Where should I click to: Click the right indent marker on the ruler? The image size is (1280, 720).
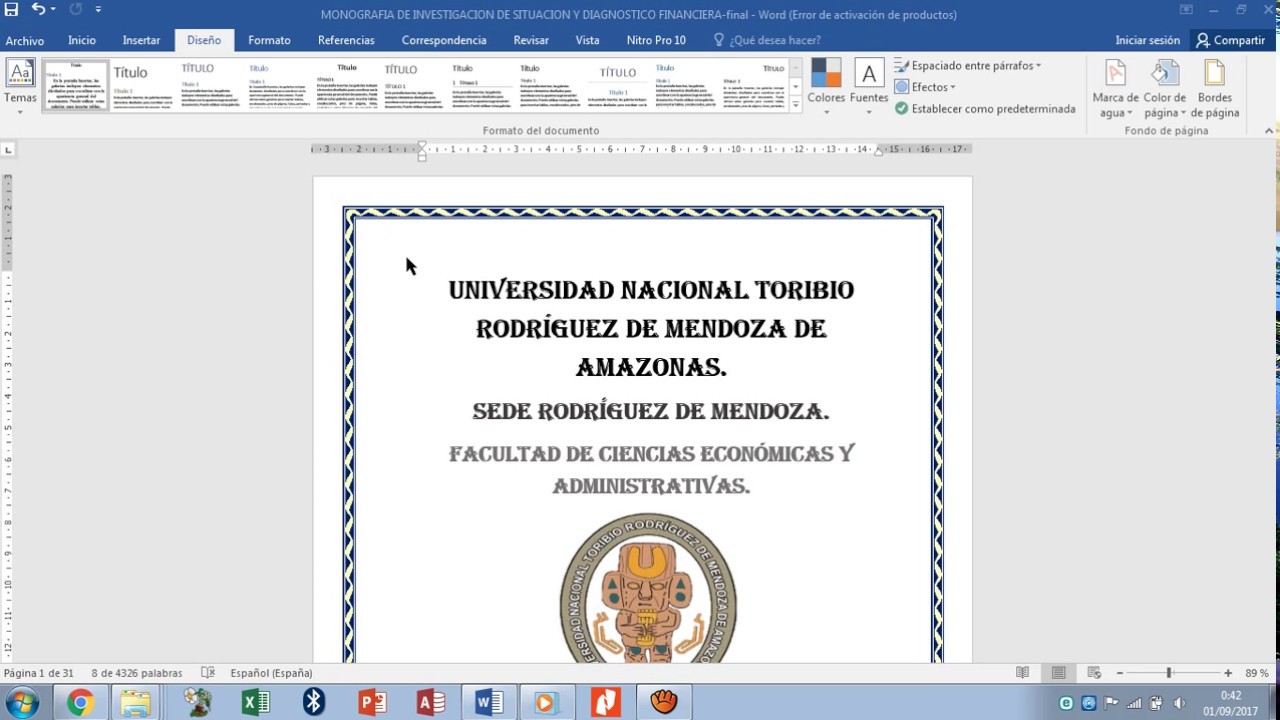click(x=879, y=151)
